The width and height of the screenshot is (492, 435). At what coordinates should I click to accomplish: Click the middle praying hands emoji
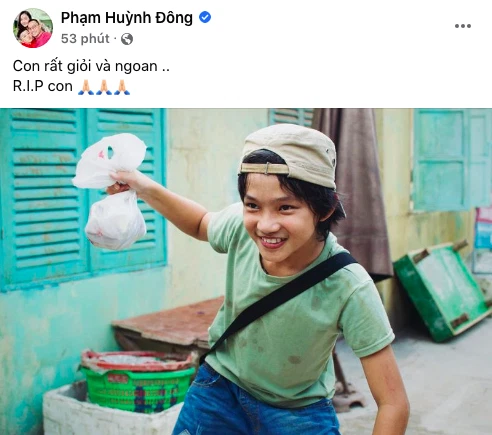pos(104,87)
